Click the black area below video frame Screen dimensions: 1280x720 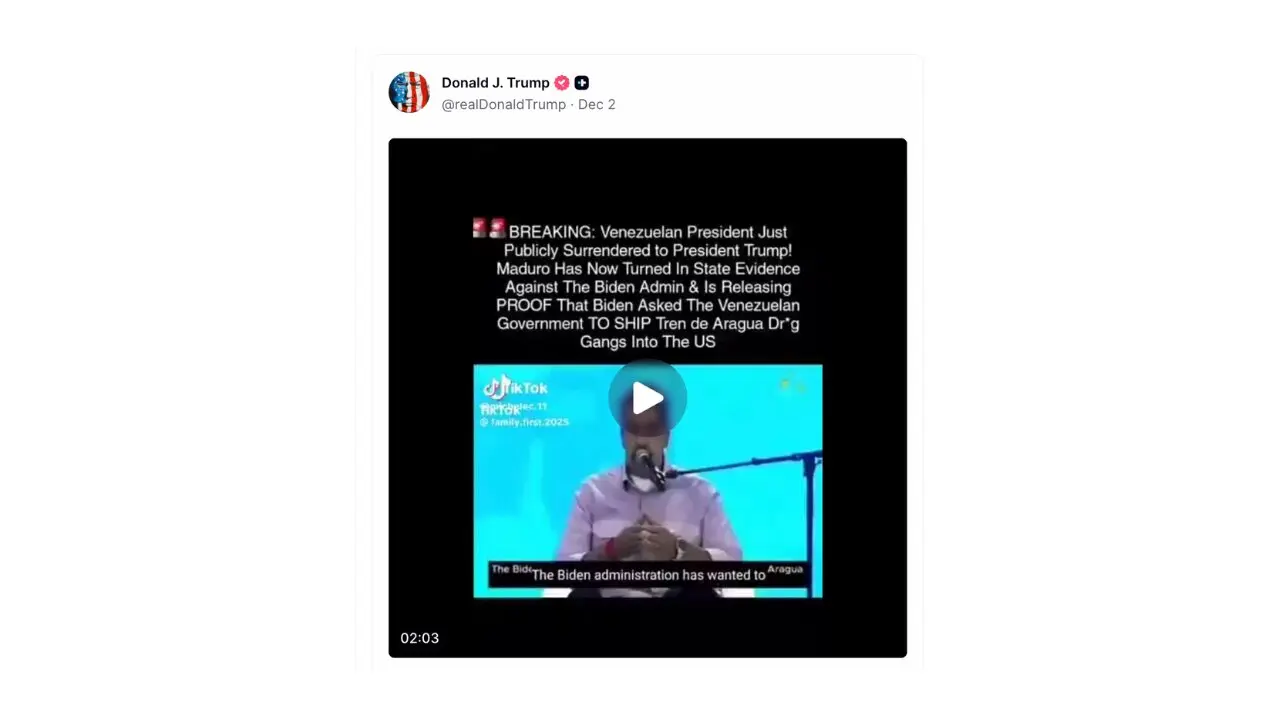(648, 627)
